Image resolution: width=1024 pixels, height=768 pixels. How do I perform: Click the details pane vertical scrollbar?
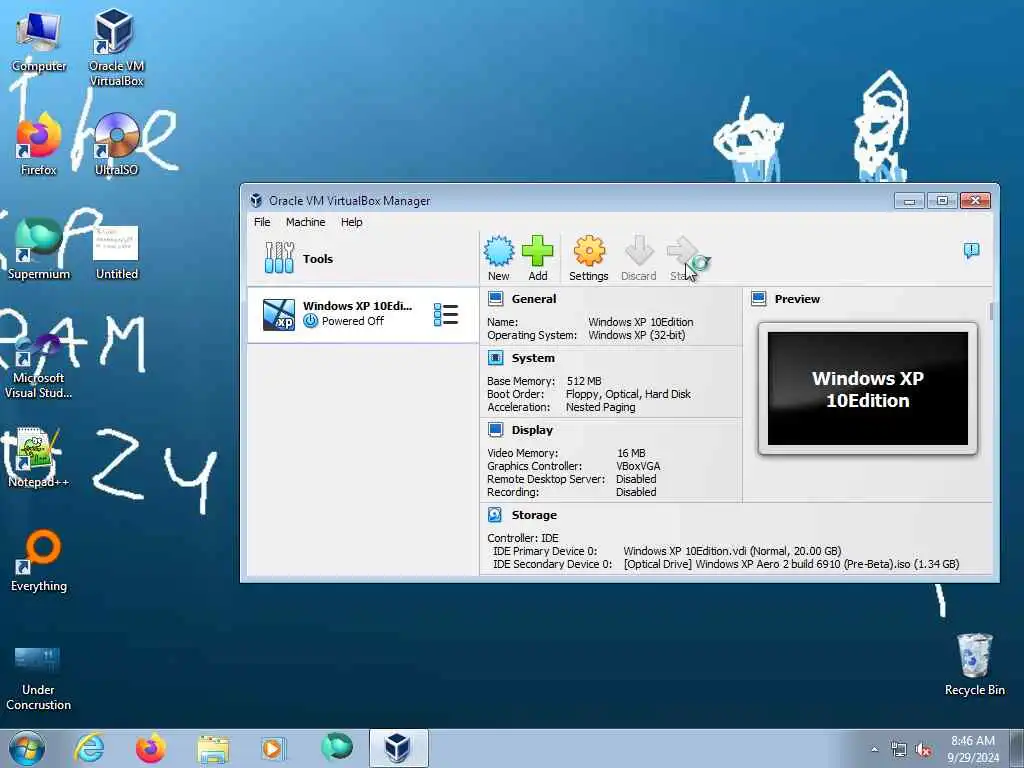[992, 311]
